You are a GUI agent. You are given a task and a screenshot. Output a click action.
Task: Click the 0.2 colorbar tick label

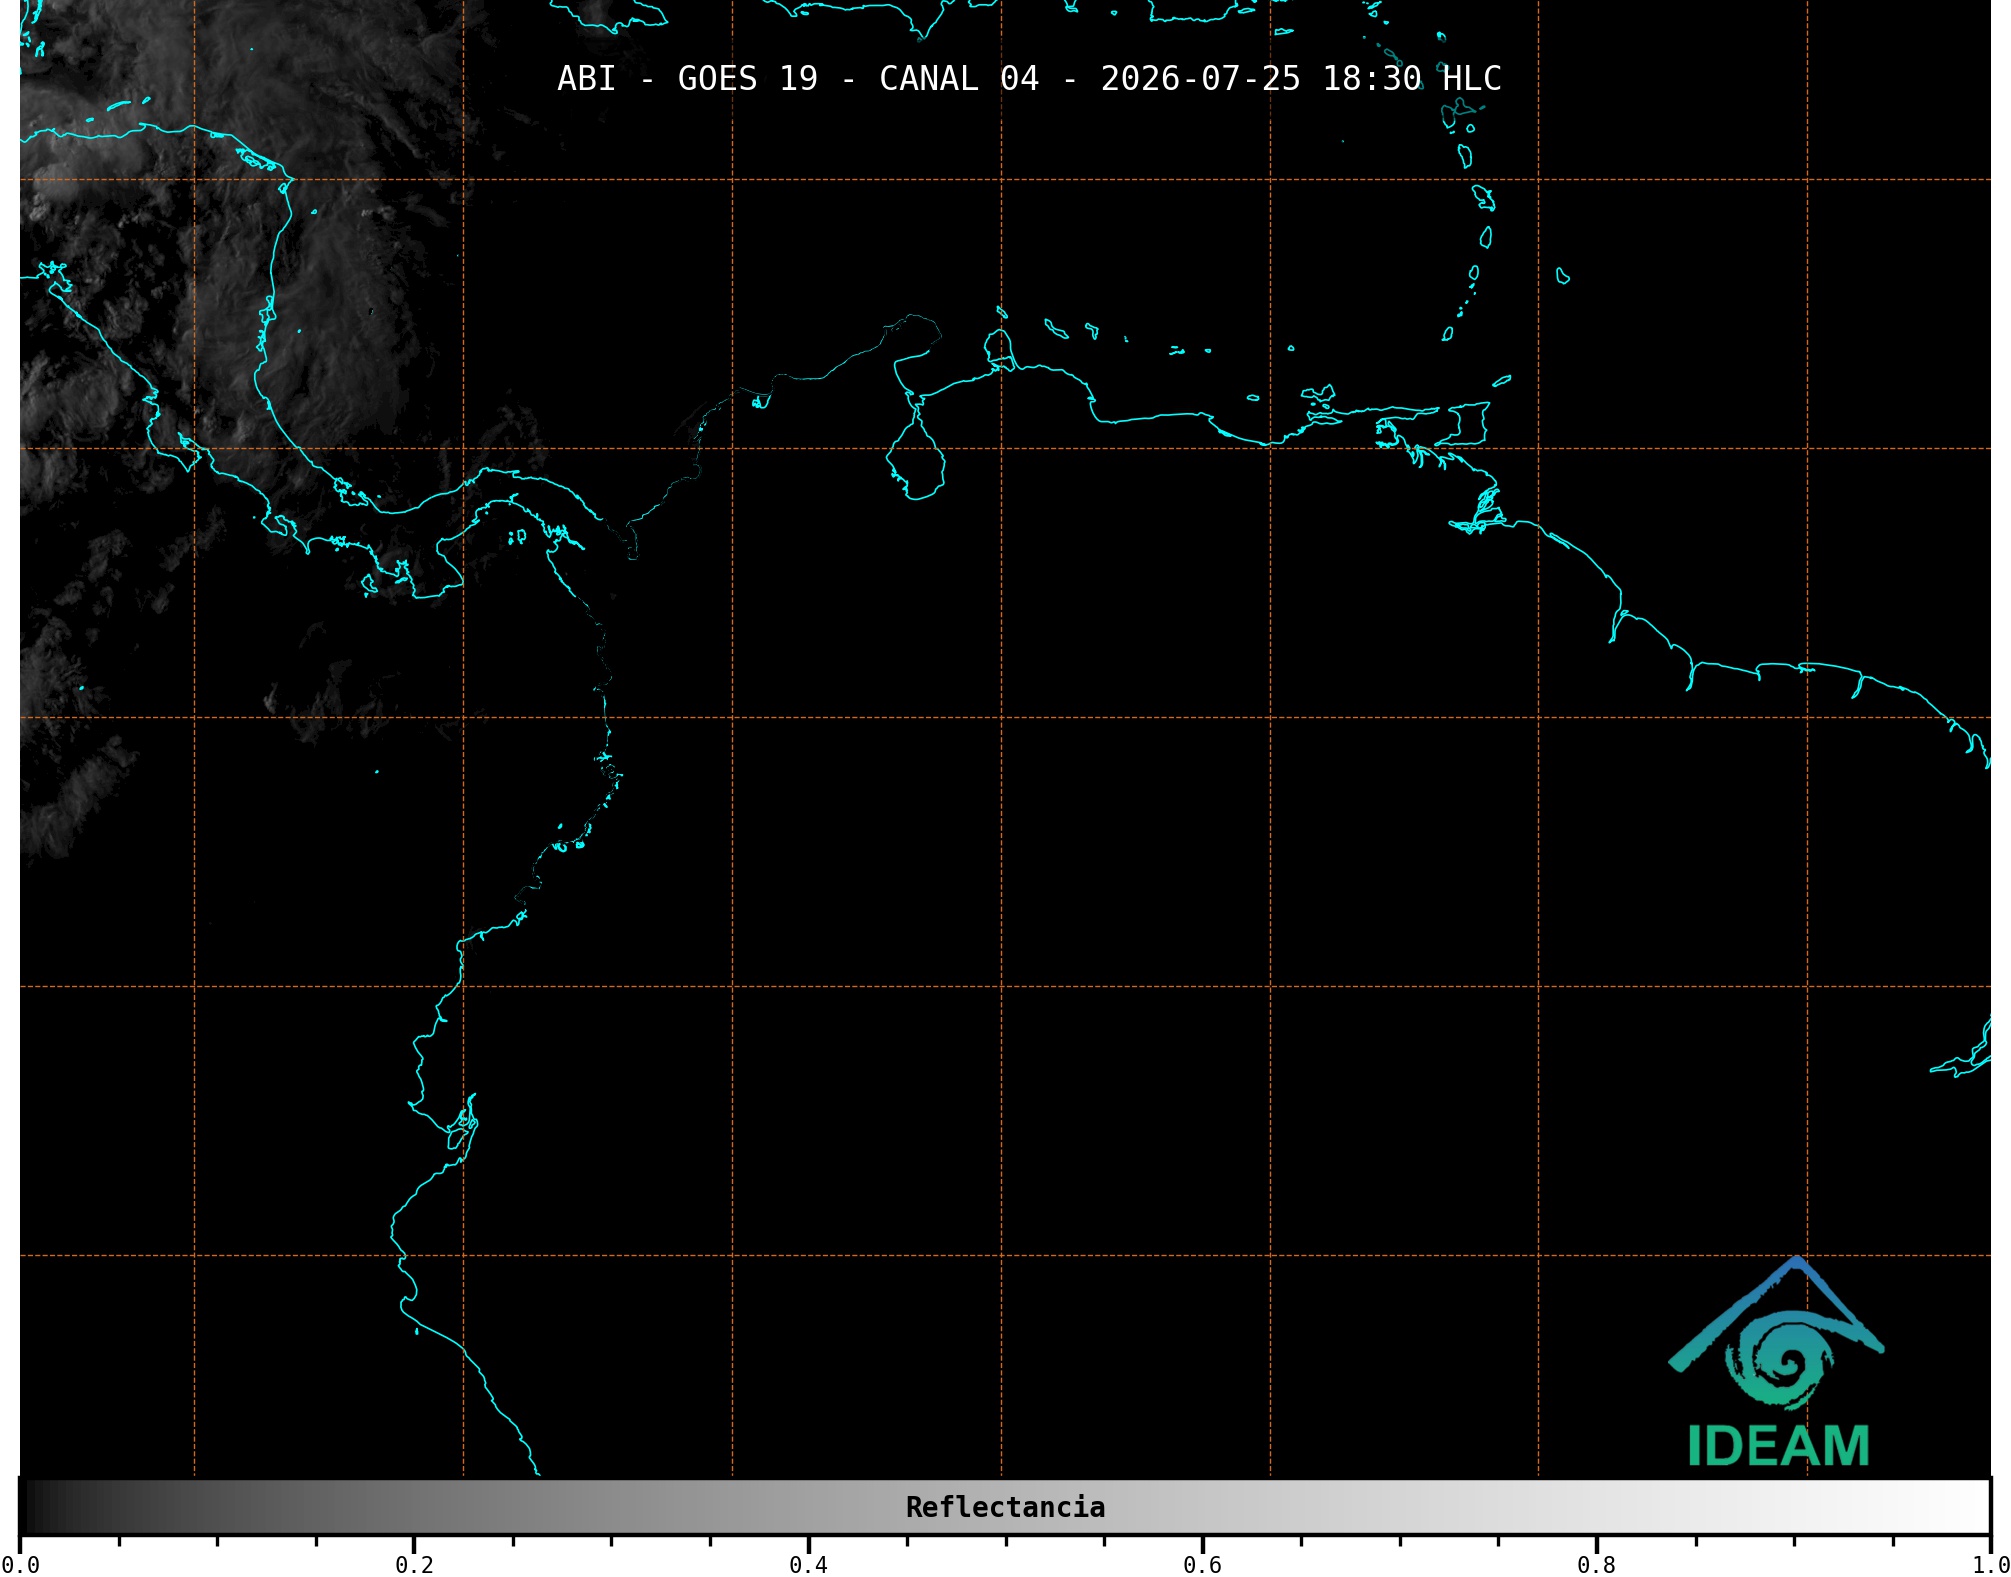pos(414,1565)
